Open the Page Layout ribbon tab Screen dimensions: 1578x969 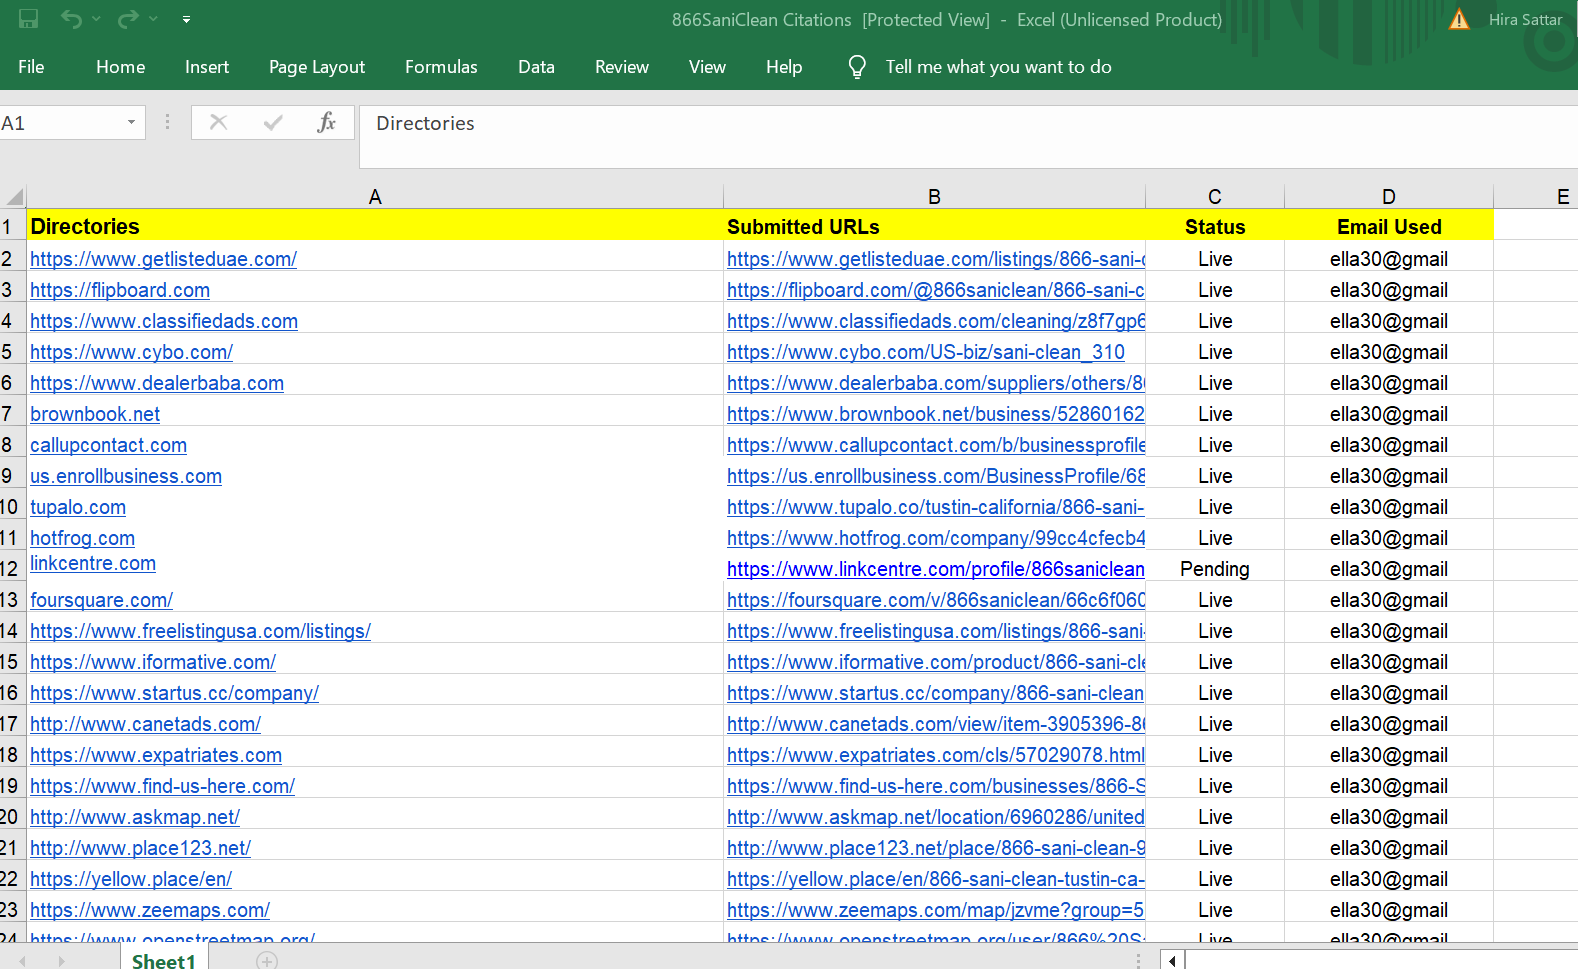[316, 67]
